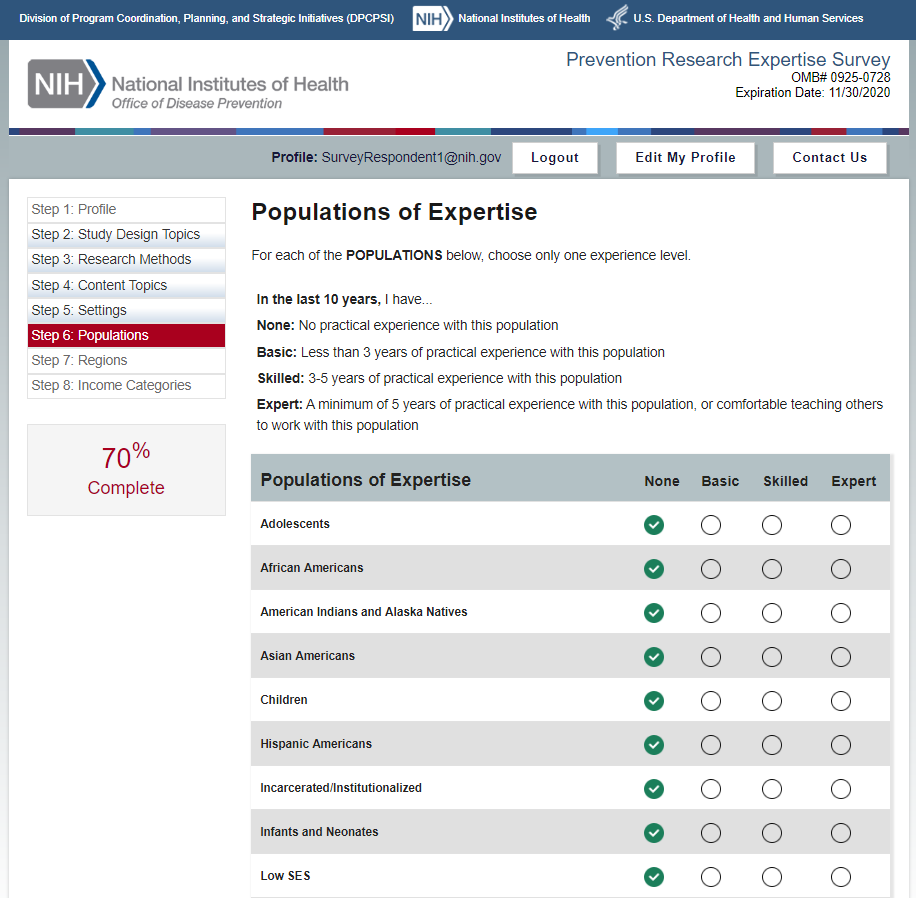This screenshot has height=898, width=916.
Task: Click the NIH Office of Disease Prevention logo
Action: [x=188, y=85]
